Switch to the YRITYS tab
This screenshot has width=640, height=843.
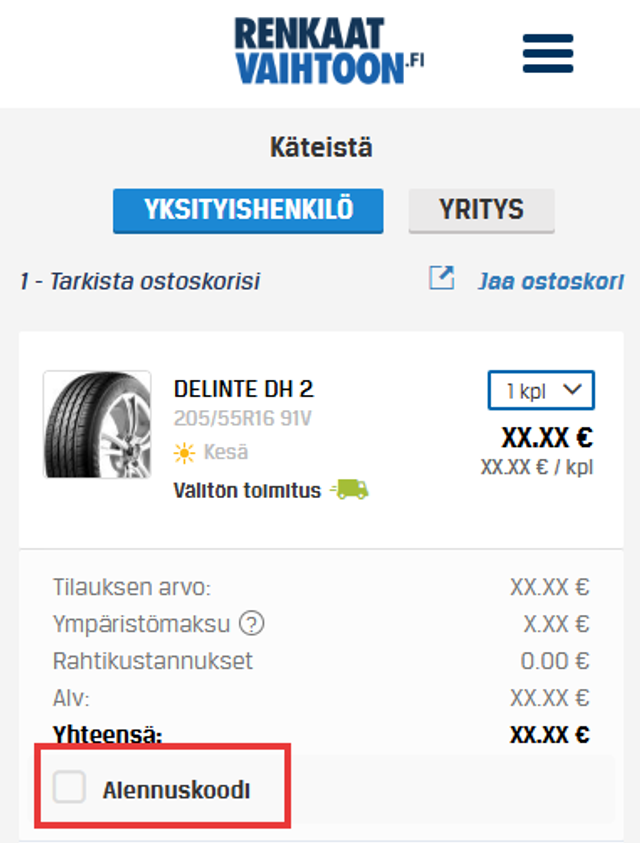[481, 211]
